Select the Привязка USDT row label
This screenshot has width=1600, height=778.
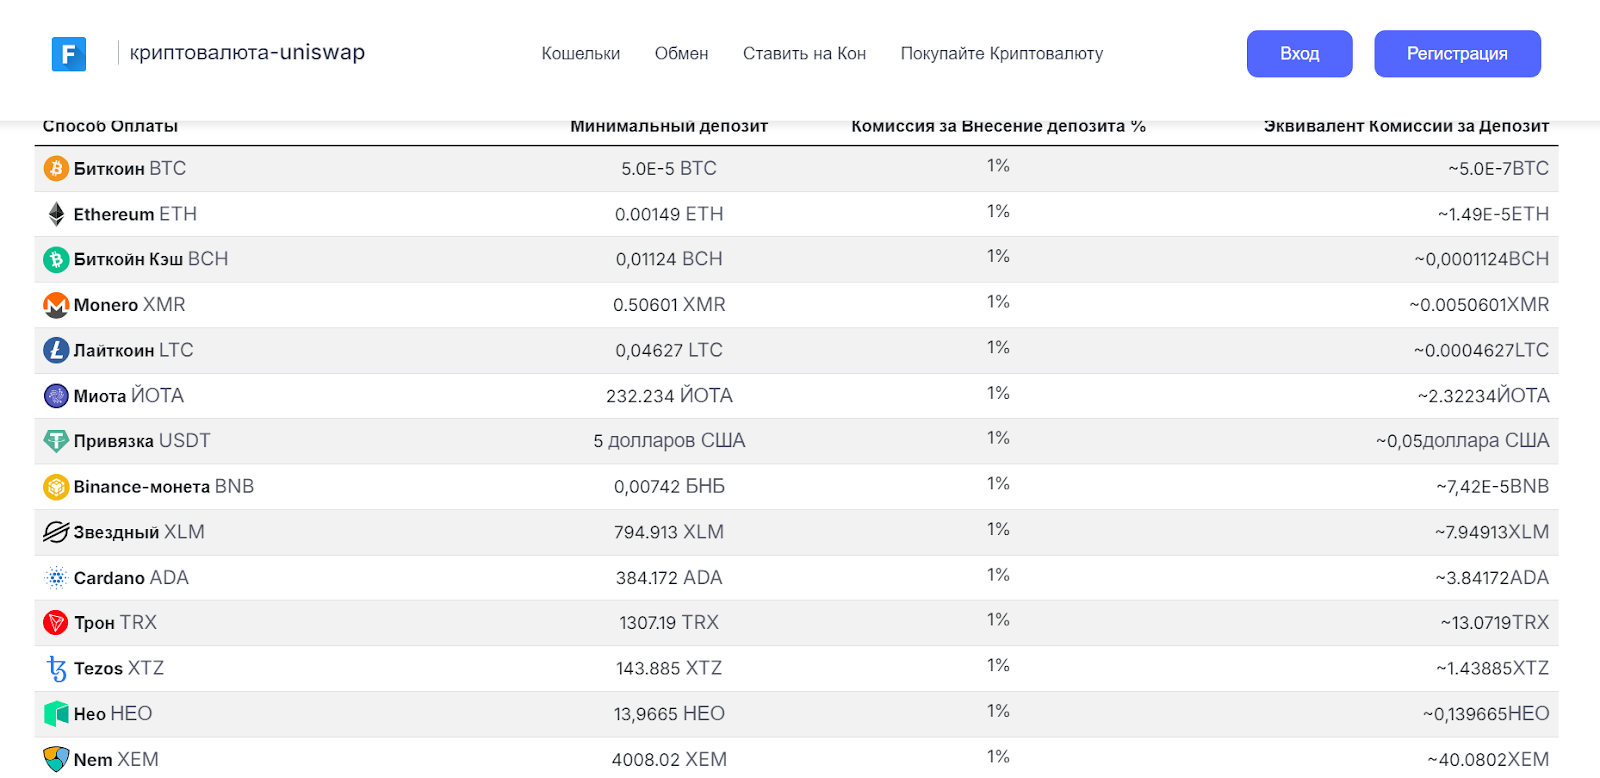tap(142, 441)
